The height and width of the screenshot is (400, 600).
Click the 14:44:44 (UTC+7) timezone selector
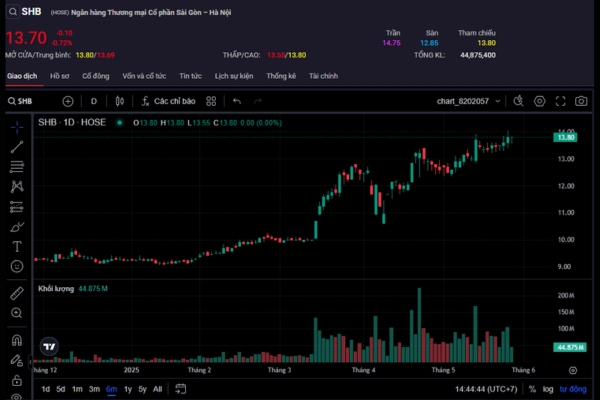click(x=486, y=389)
